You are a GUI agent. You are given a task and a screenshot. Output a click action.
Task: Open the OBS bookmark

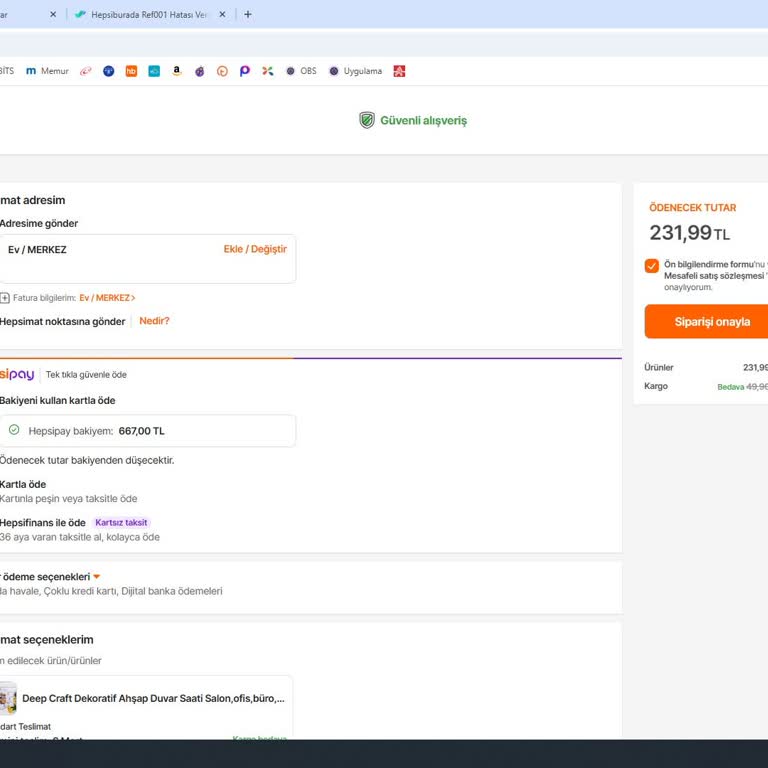pyautogui.click(x=301, y=71)
